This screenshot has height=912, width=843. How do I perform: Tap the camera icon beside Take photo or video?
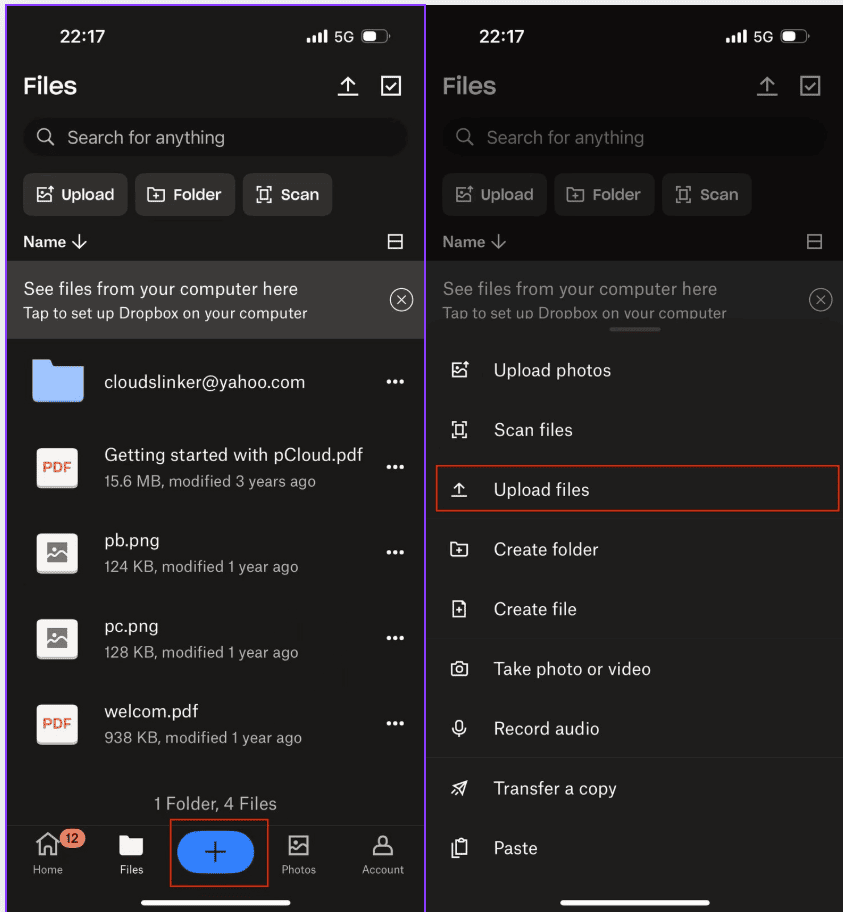(x=460, y=669)
